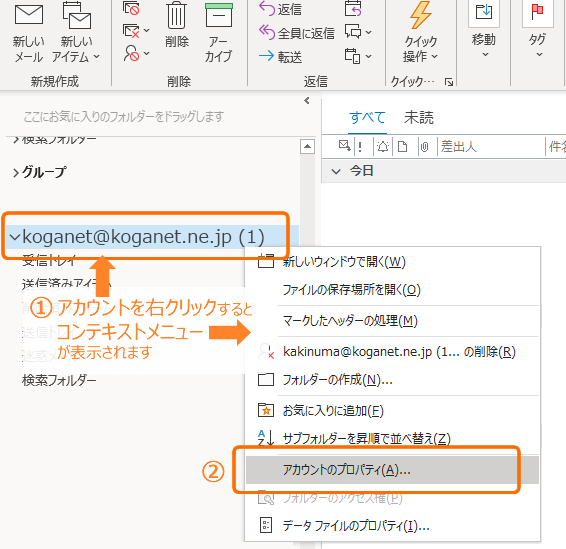Choose アカウントのプロパティ(A)... menu item
The image size is (566, 549).
pos(392,470)
